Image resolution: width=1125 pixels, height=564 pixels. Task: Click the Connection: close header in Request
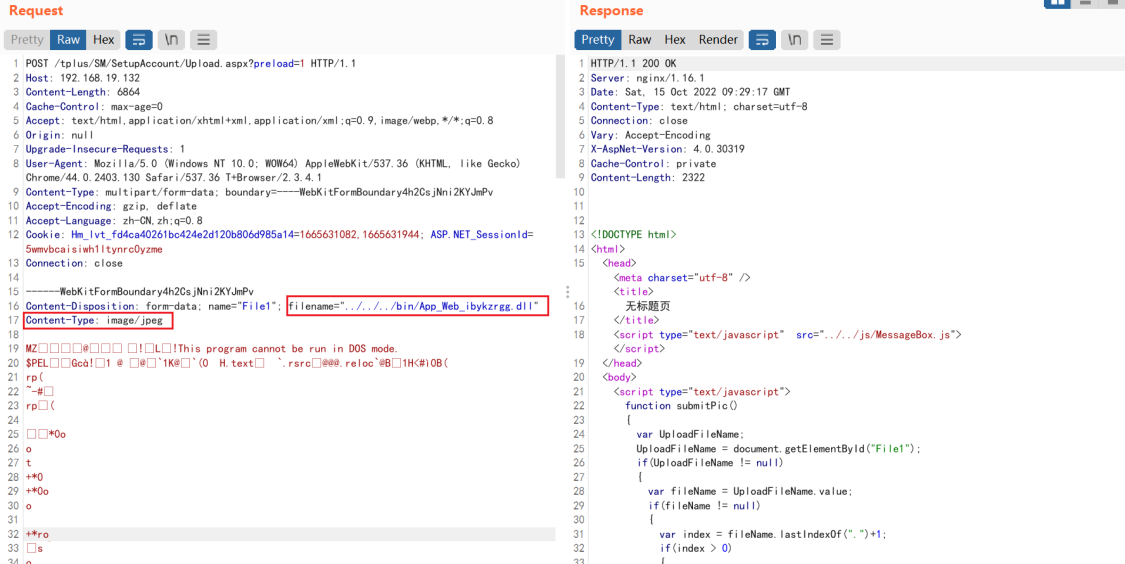click(74, 263)
